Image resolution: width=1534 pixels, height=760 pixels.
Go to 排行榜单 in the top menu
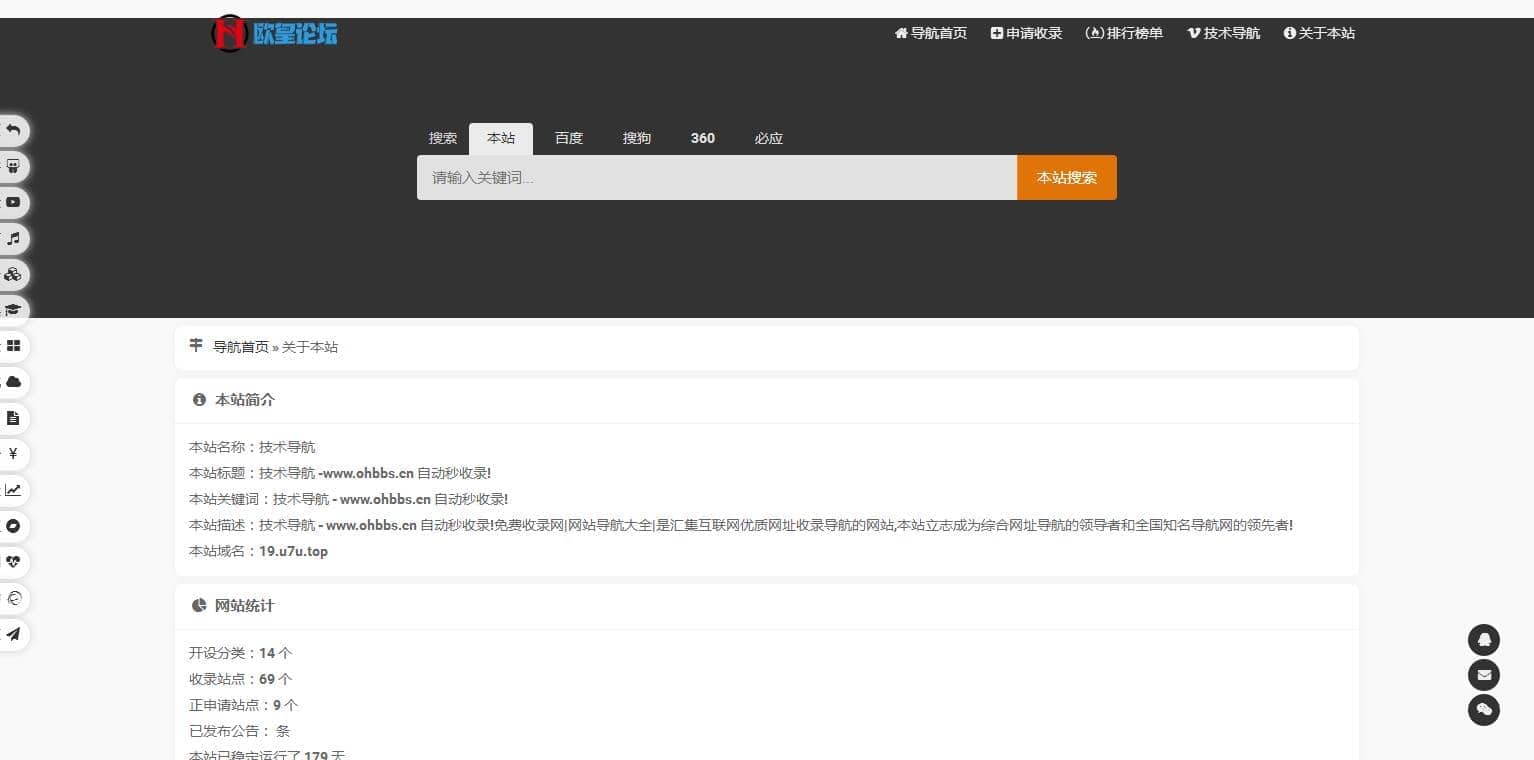click(1124, 33)
